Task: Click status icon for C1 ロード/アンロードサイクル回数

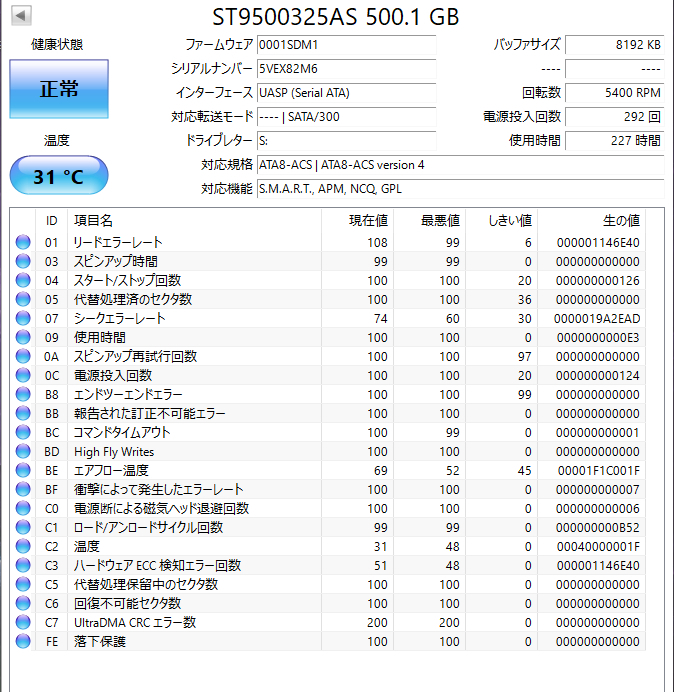Action: (x=23, y=527)
